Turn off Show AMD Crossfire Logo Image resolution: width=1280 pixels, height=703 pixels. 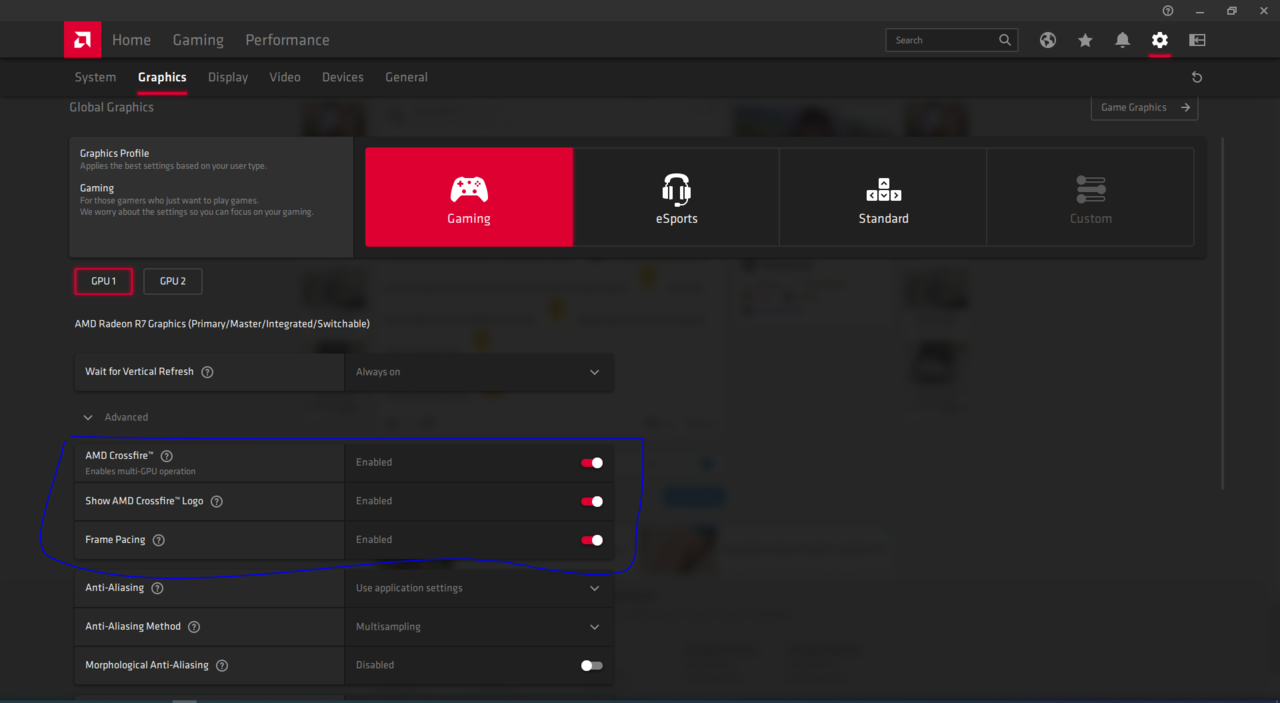pyautogui.click(x=592, y=501)
